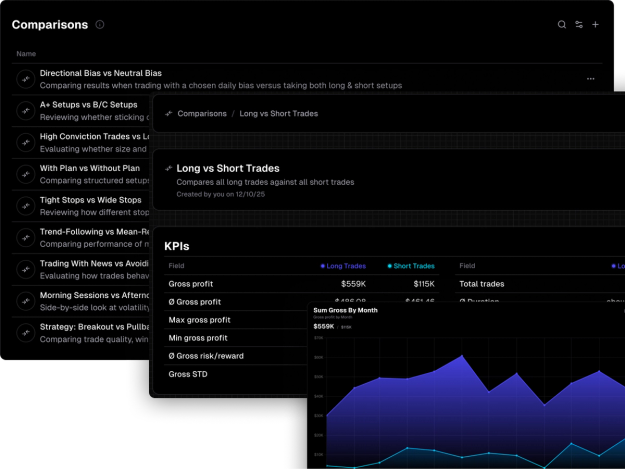Click the High Conviction Trades row icon
This screenshot has width=625, height=469.
coord(26,142)
